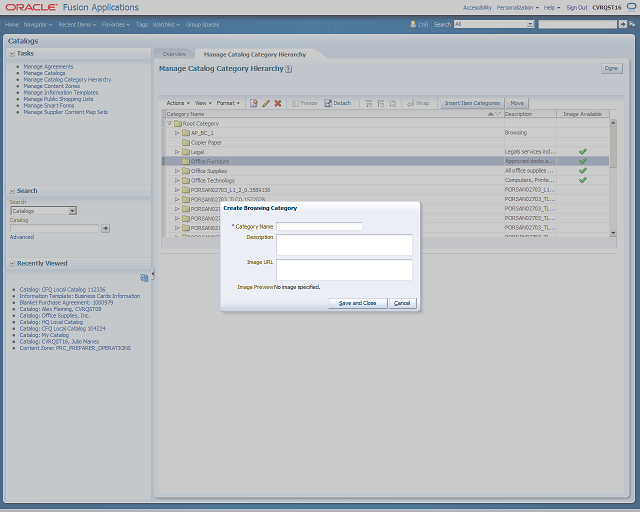Open the Catalogs search type dropdown
The height and width of the screenshot is (512, 640).
click(72, 211)
